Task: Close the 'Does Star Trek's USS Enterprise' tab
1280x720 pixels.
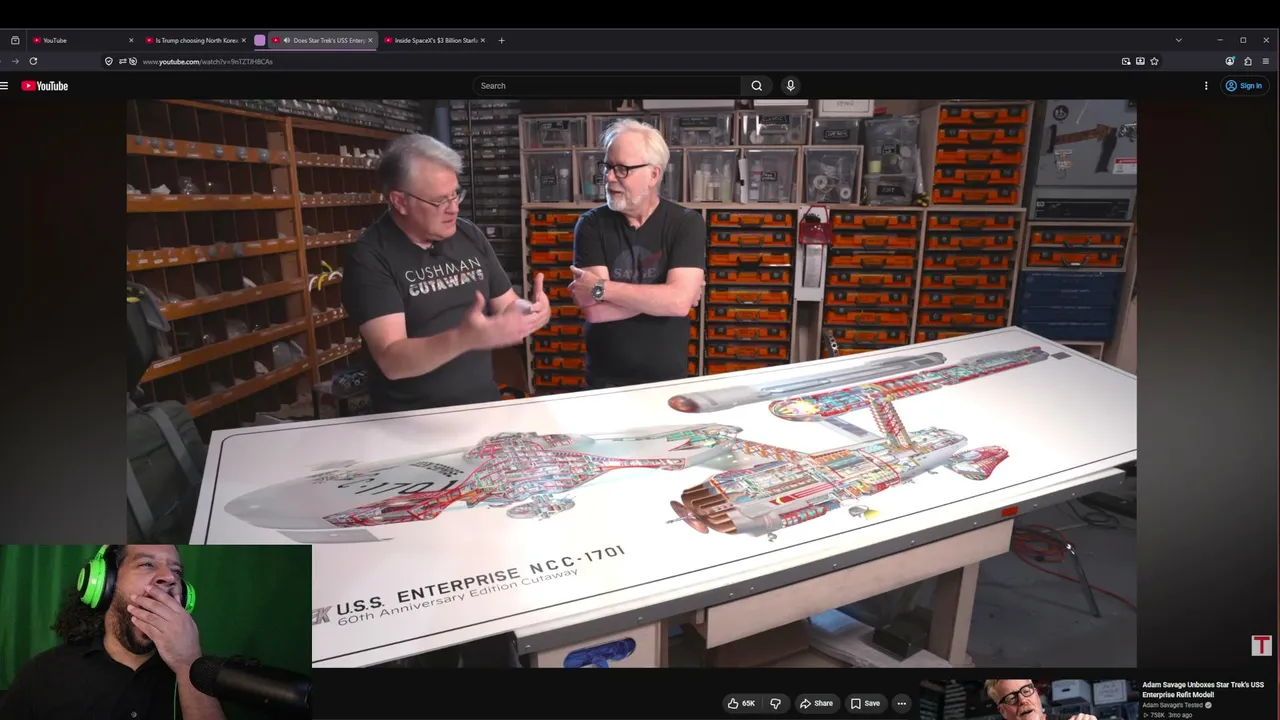Action: tap(371, 40)
